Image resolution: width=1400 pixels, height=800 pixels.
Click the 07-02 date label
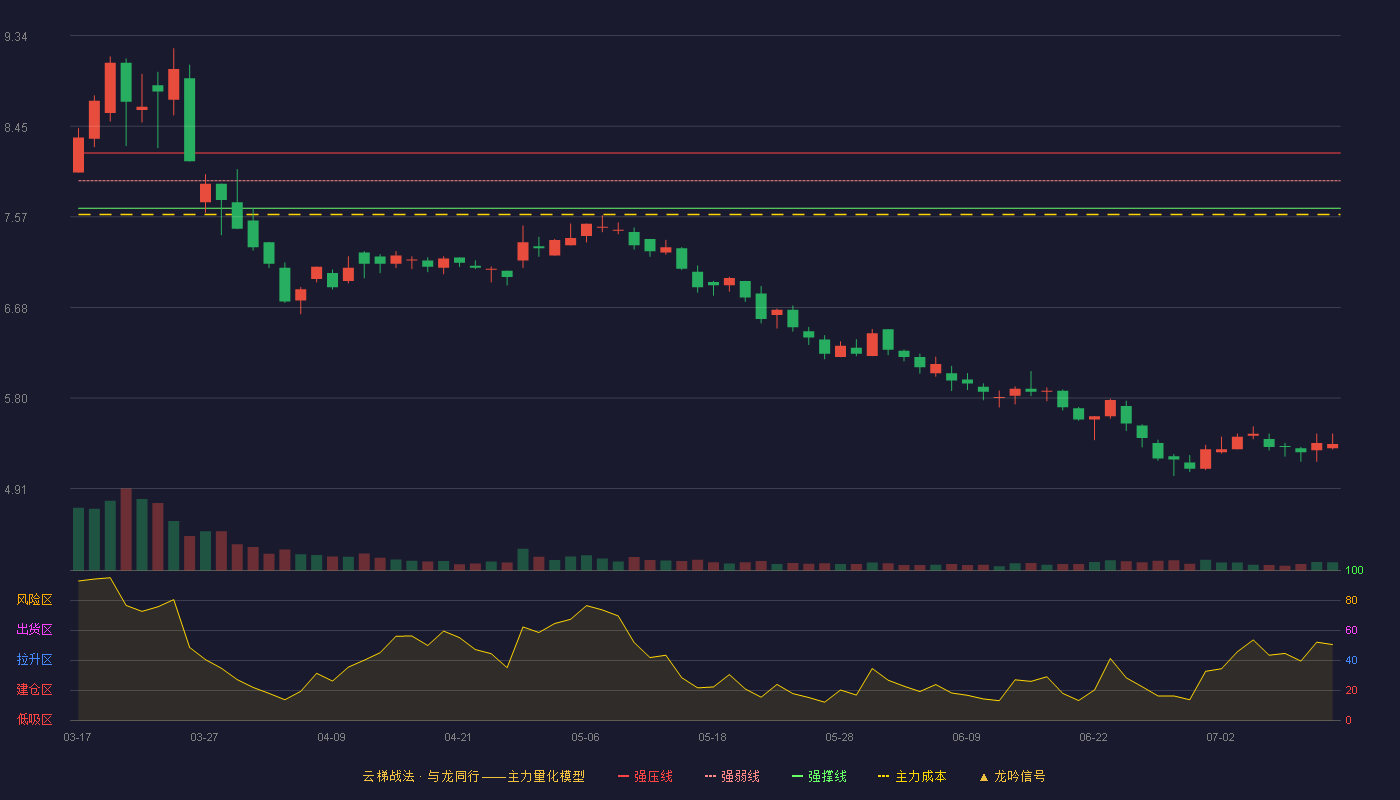(x=1220, y=737)
